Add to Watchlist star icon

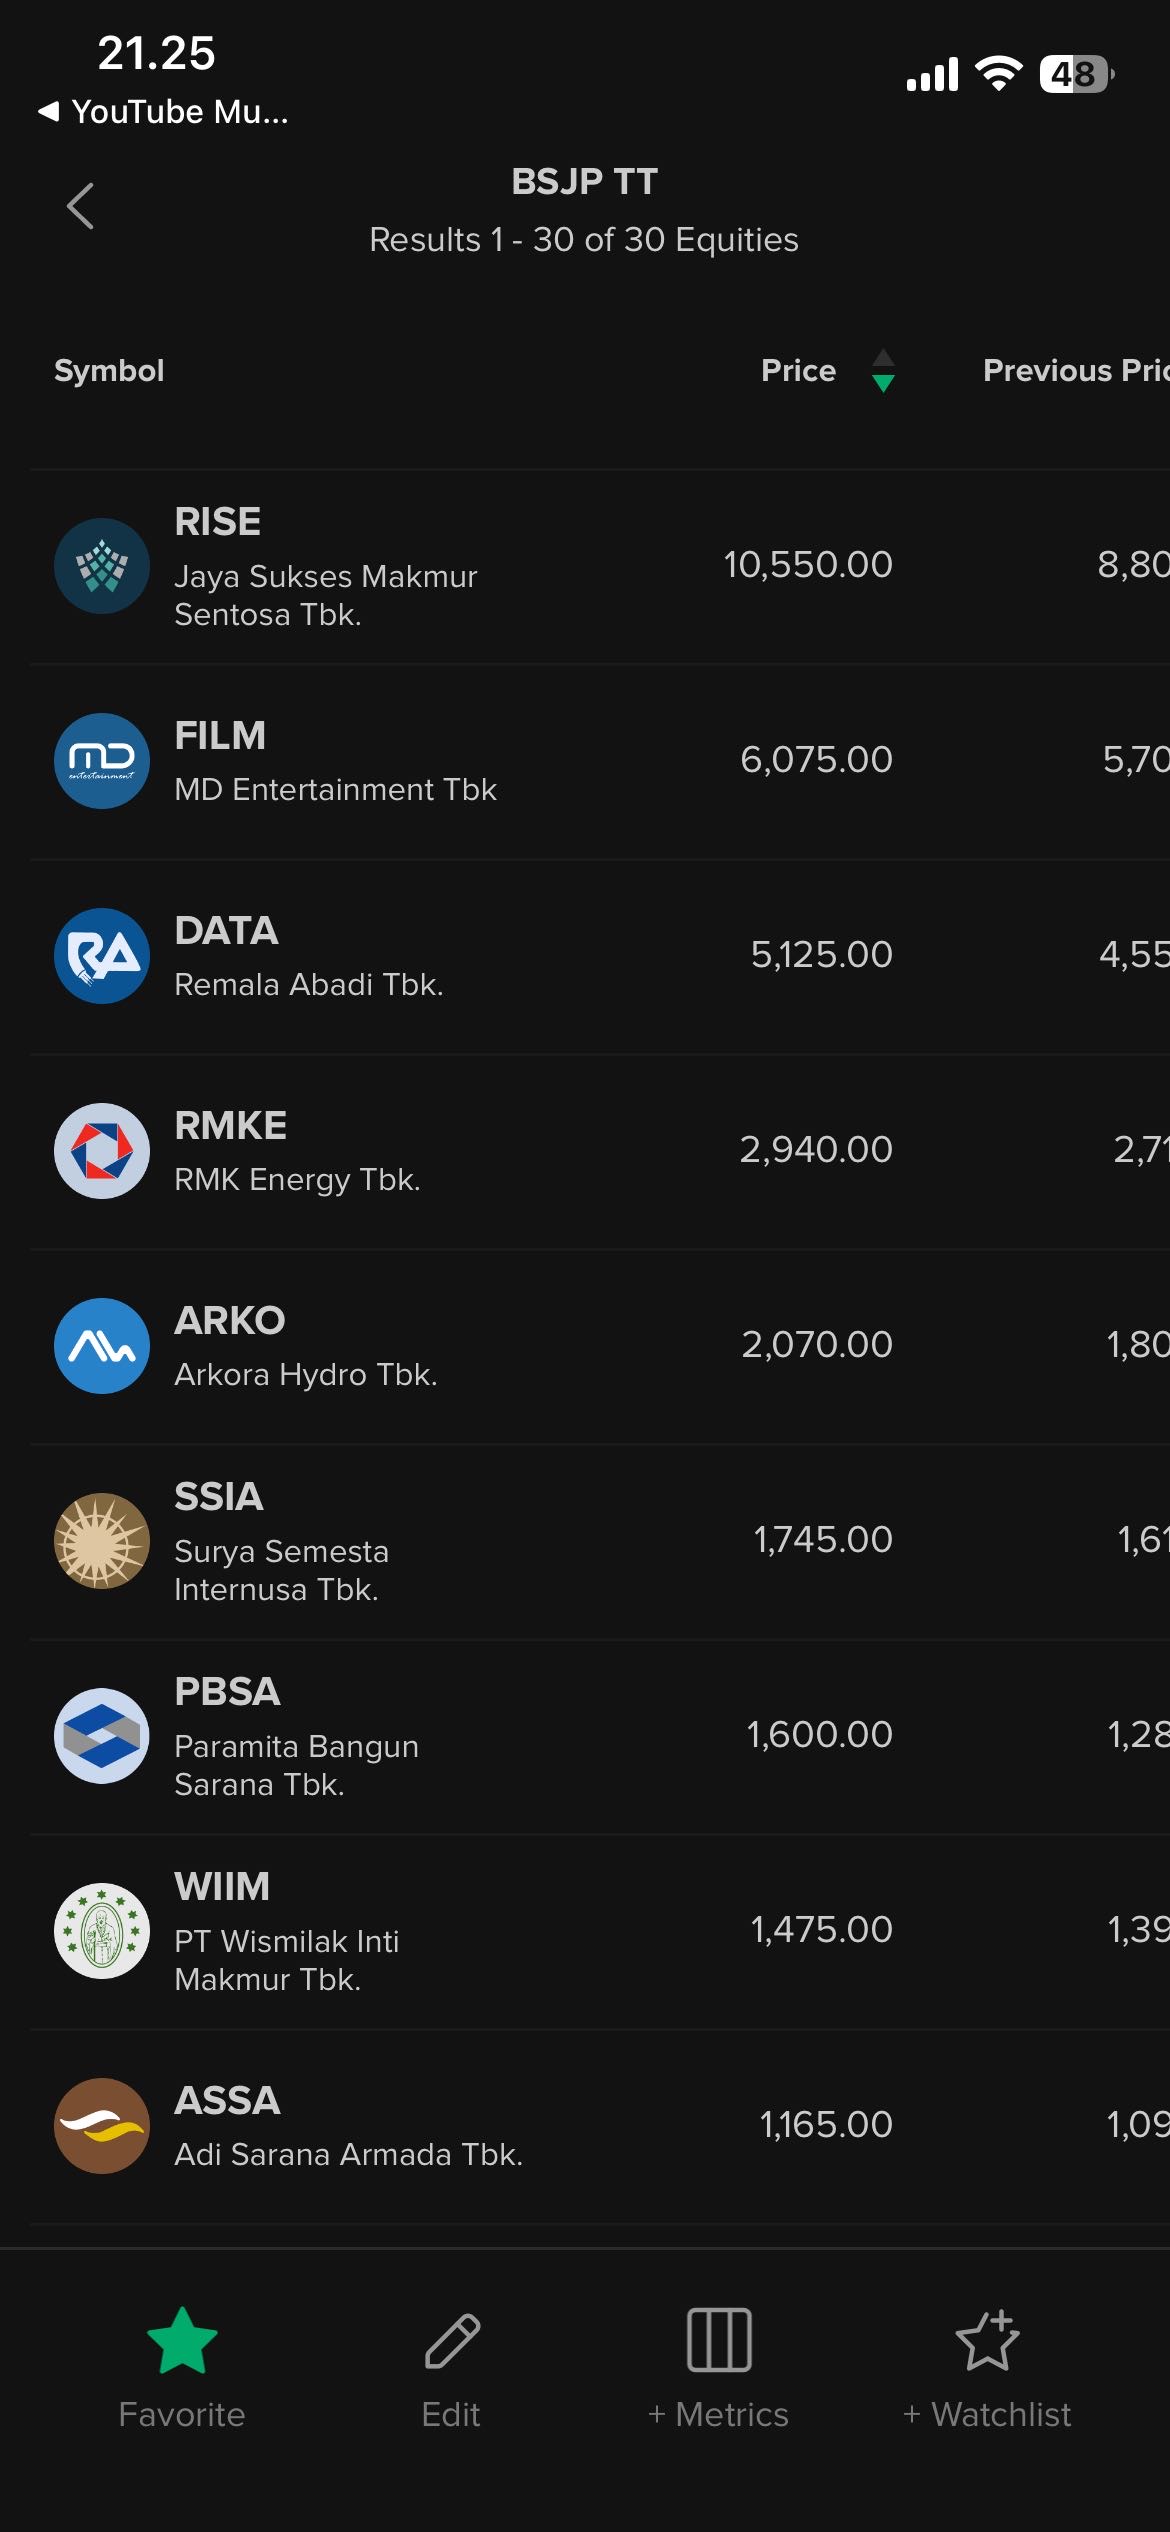point(987,2341)
